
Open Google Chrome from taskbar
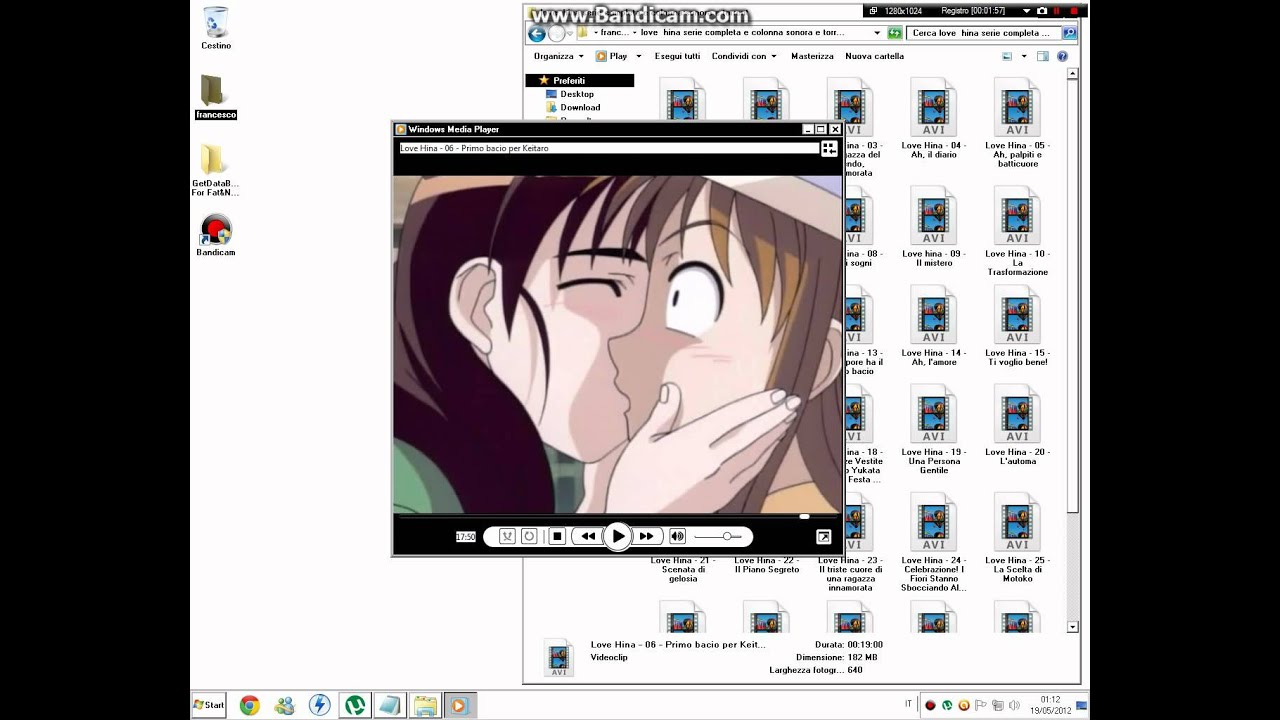click(250, 705)
